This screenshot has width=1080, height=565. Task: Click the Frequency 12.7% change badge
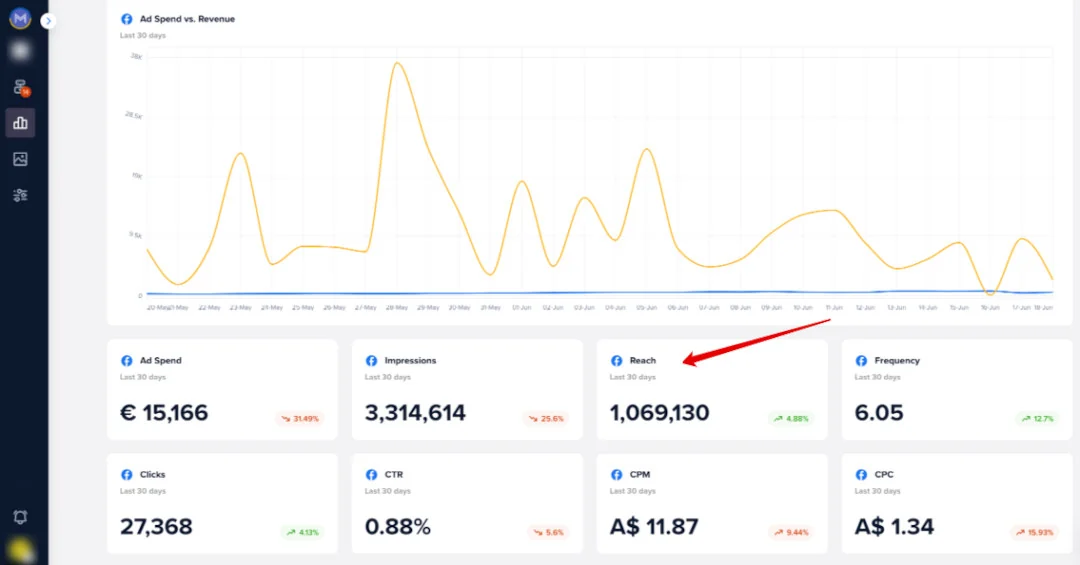click(1037, 418)
